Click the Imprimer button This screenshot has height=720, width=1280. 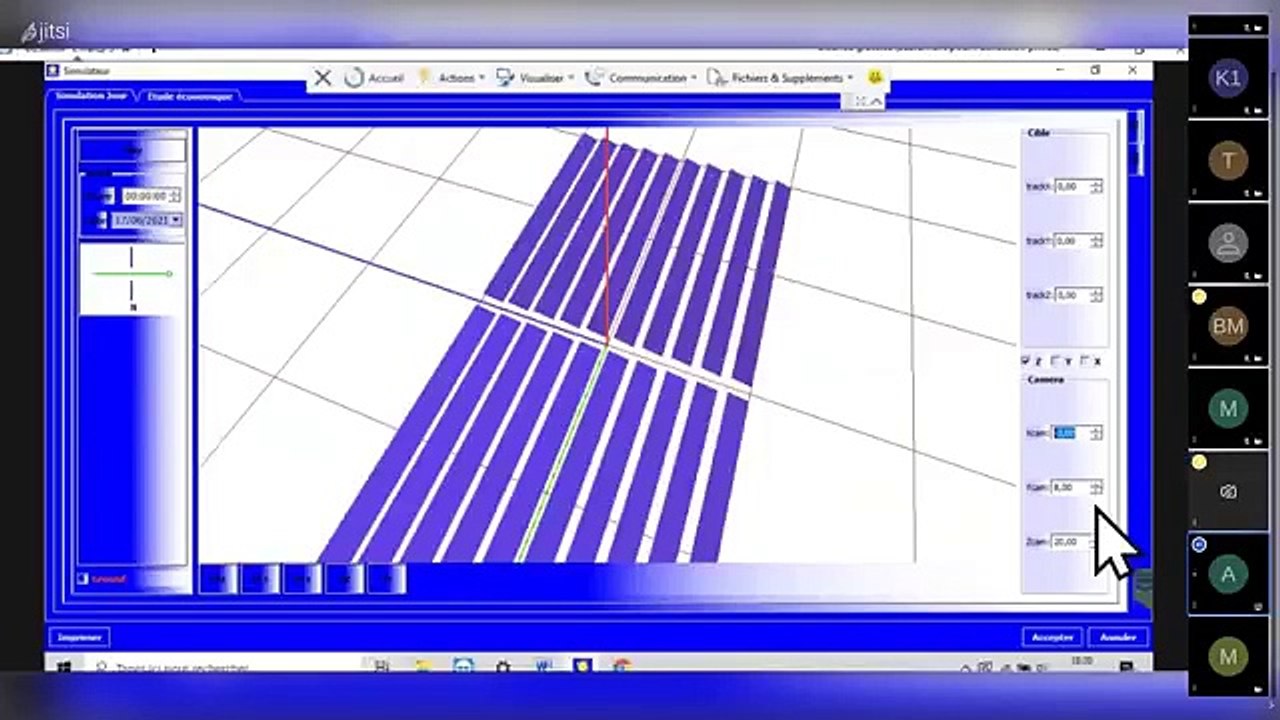[79, 637]
